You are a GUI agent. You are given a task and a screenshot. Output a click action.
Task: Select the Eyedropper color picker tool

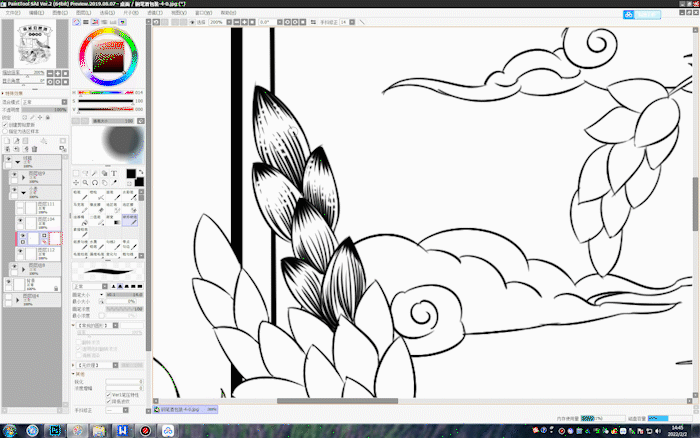point(114,183)
